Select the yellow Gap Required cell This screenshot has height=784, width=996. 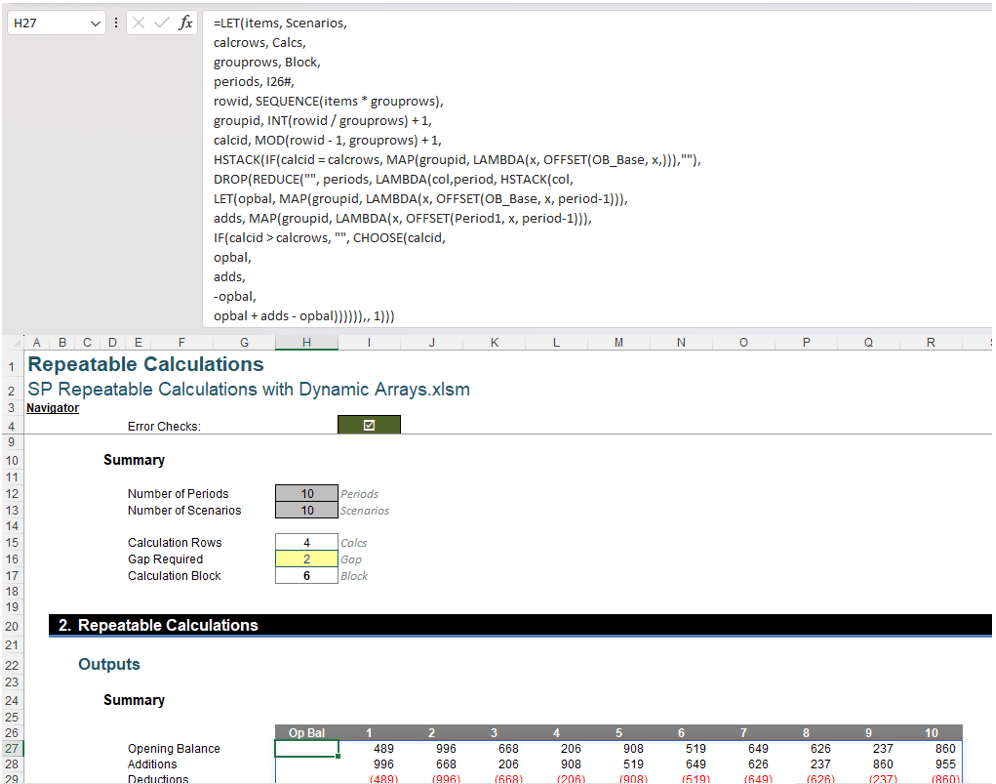click(x=306, y=559)
